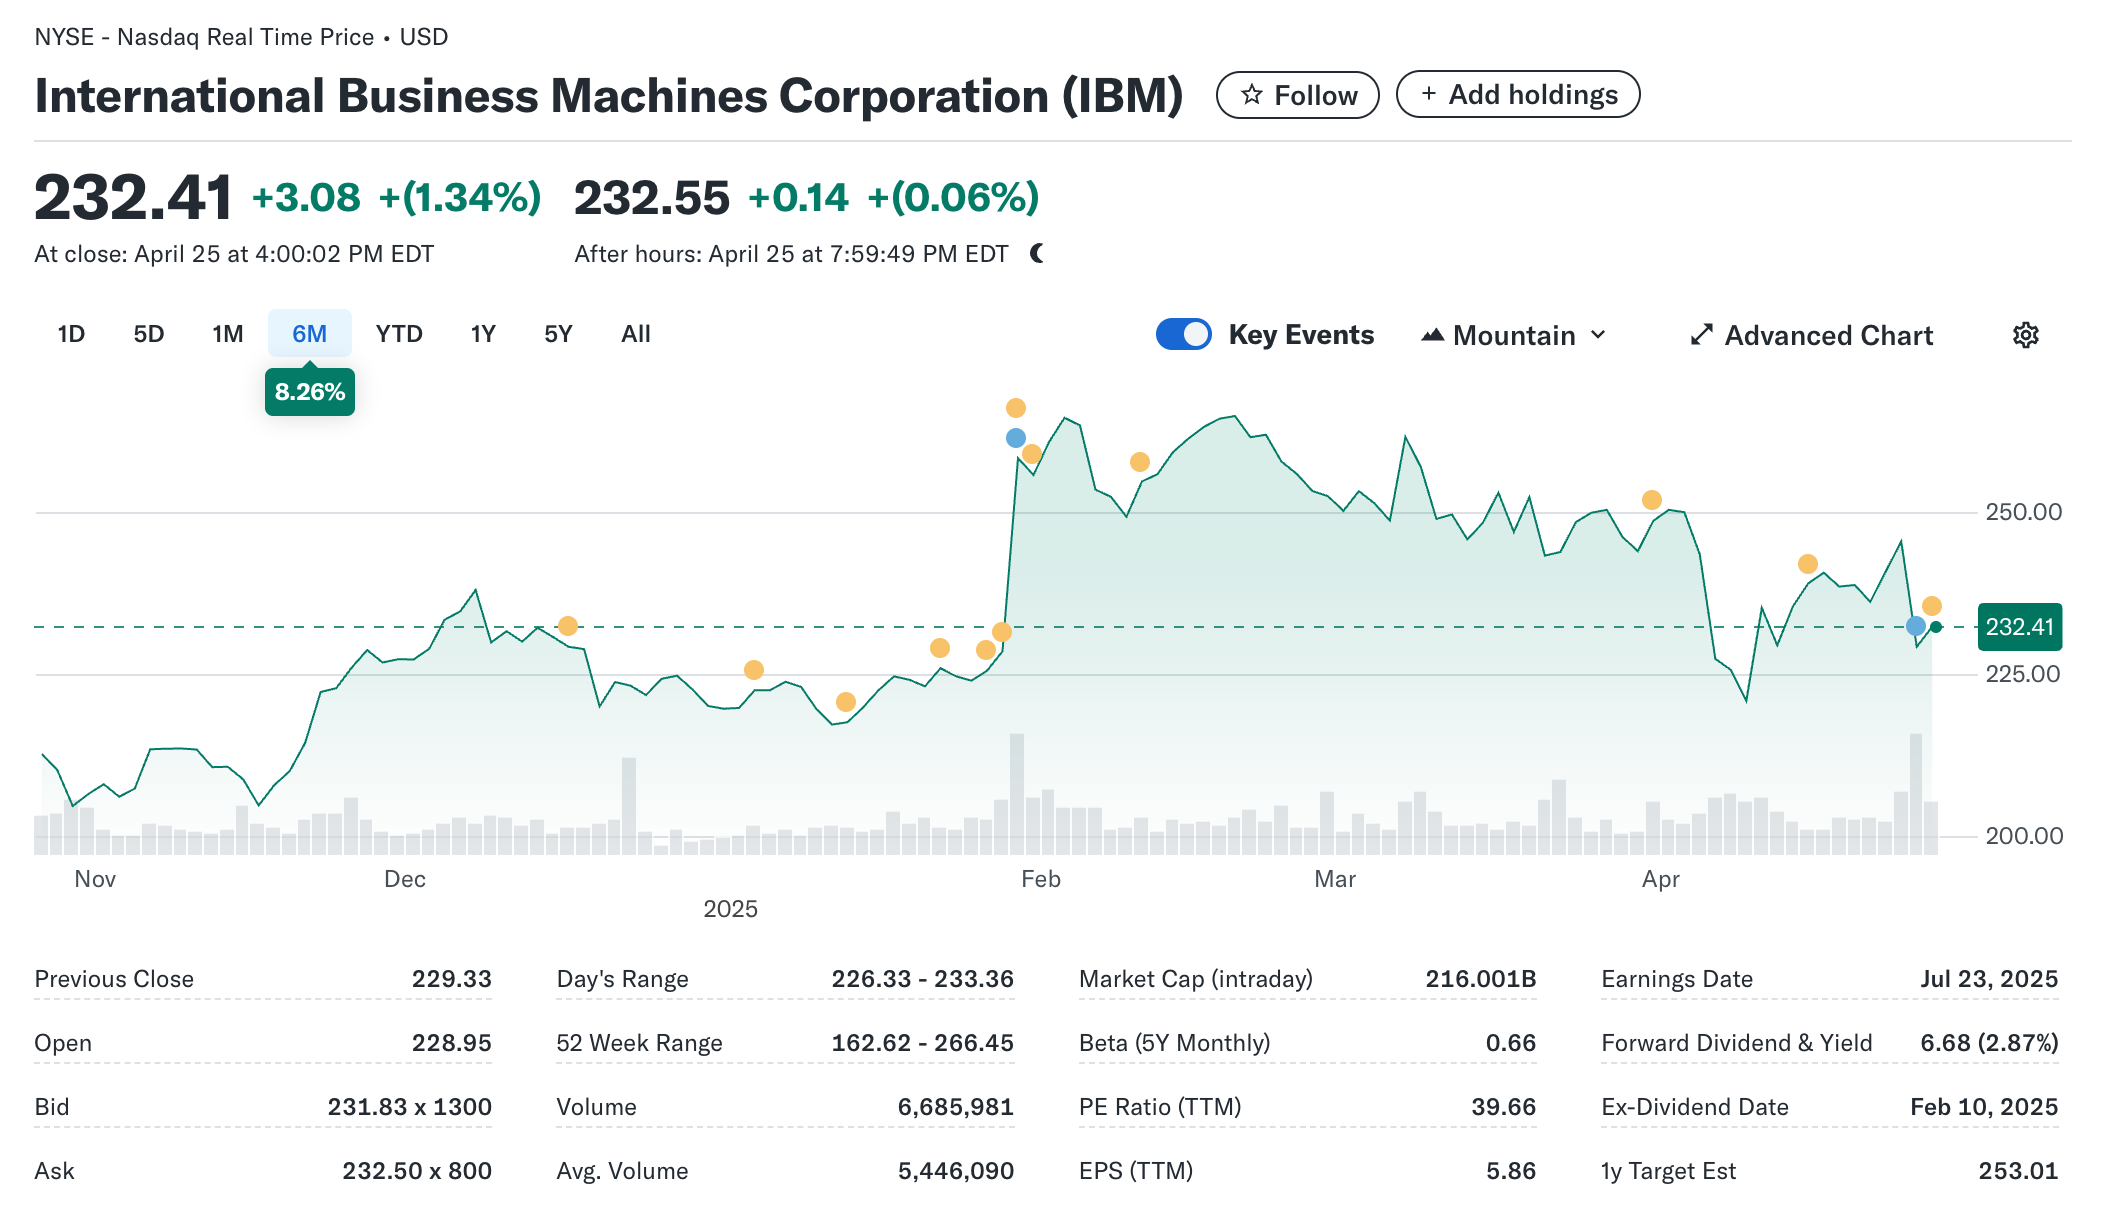Toggle the Key Events switch
2106x1214 pixels.
click(1184, 334)
